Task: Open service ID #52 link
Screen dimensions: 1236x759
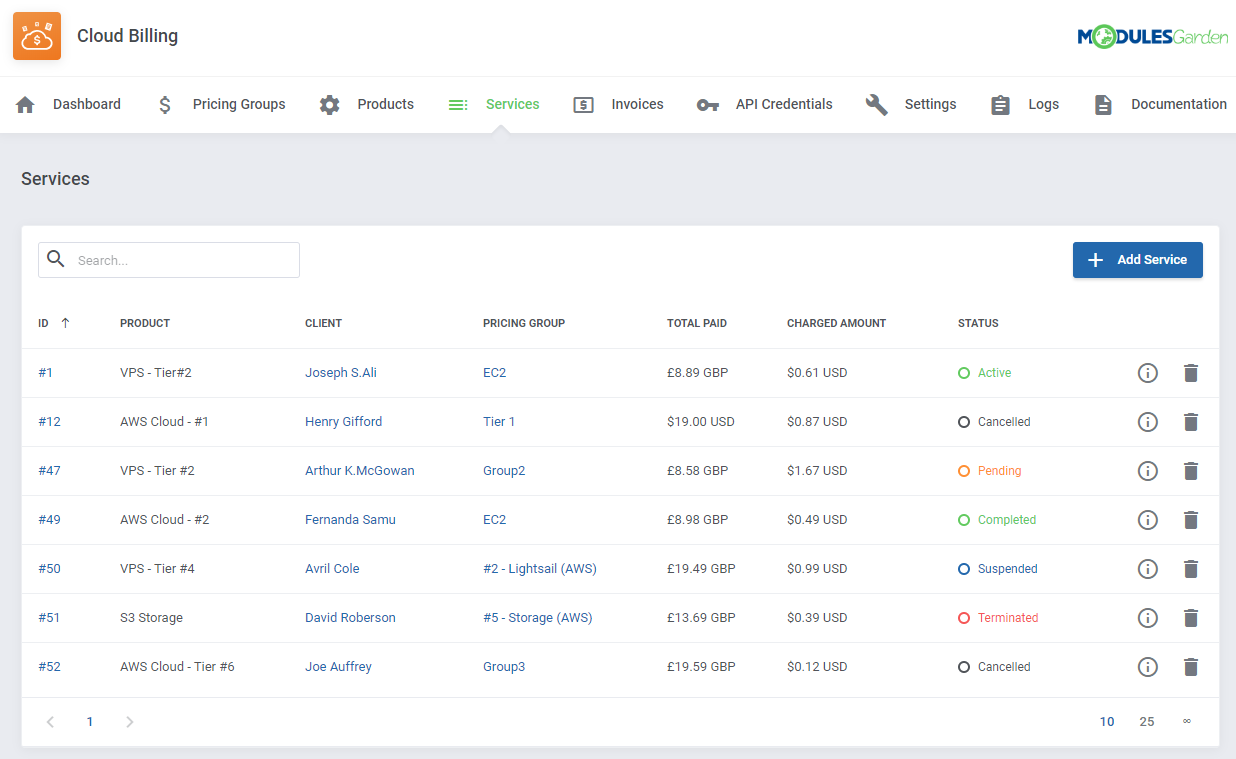Action: (x=49, y=667)
